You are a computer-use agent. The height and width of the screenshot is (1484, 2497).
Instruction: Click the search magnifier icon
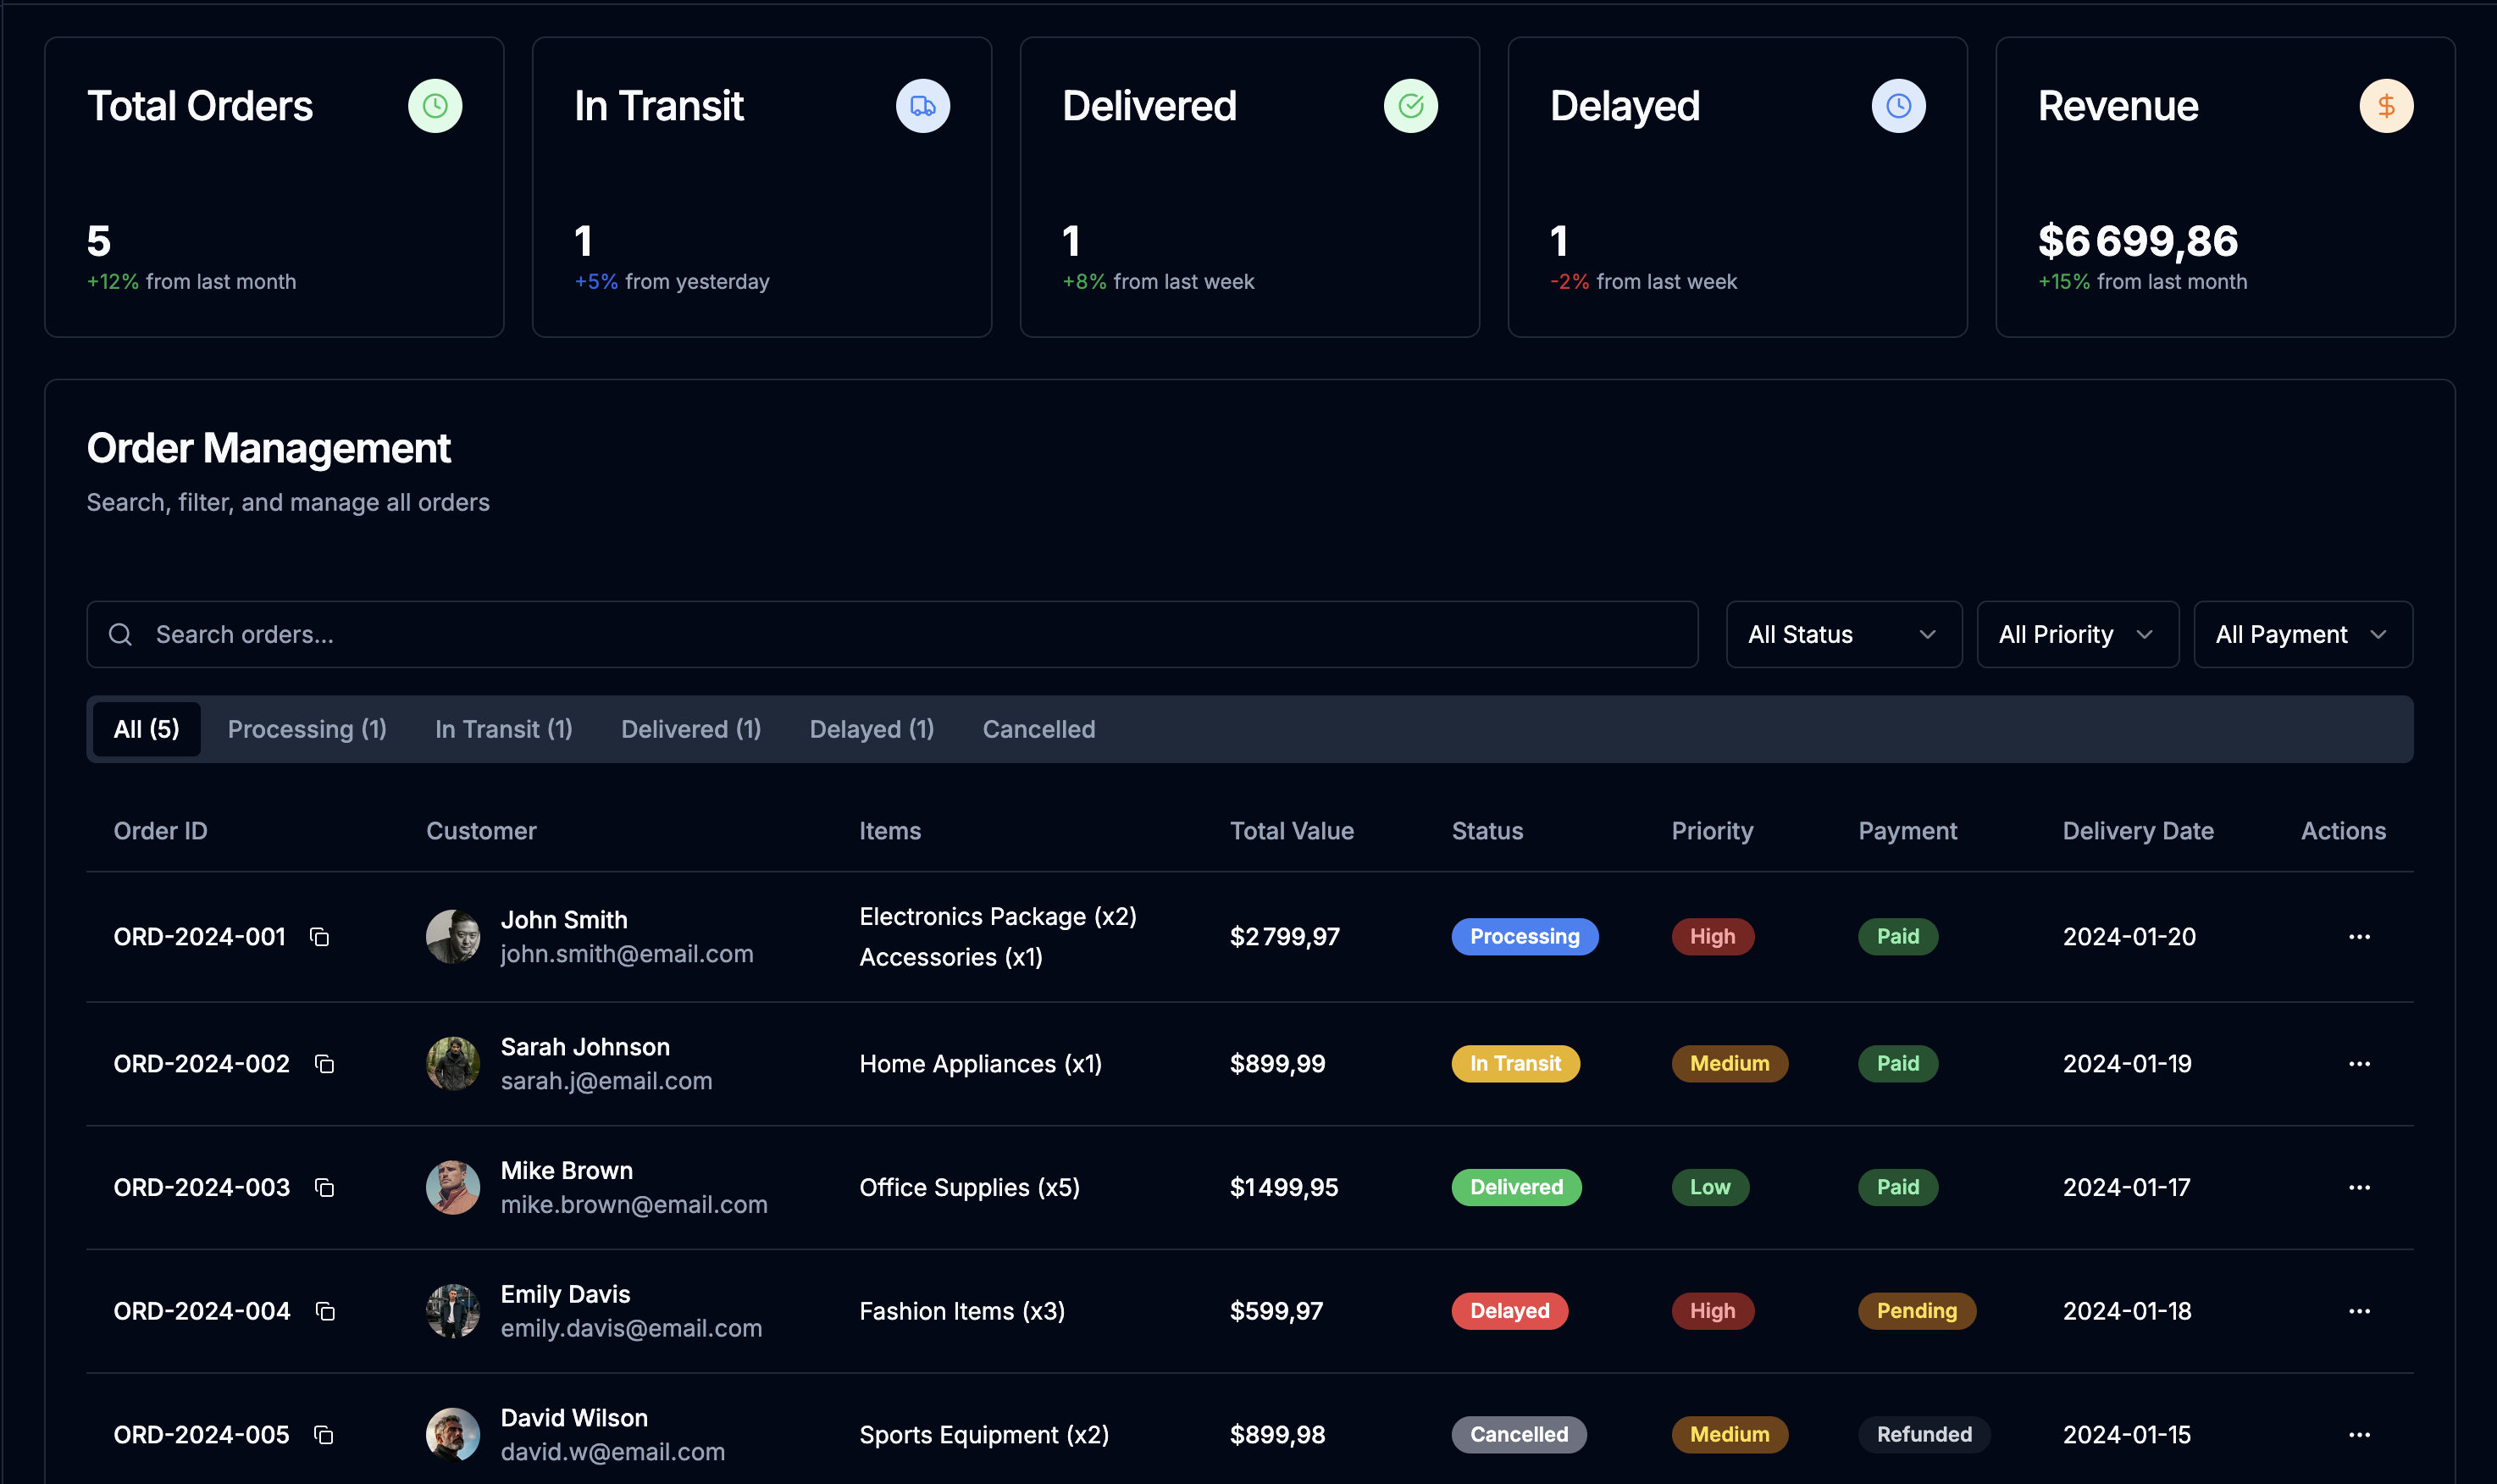pos(121,634)
